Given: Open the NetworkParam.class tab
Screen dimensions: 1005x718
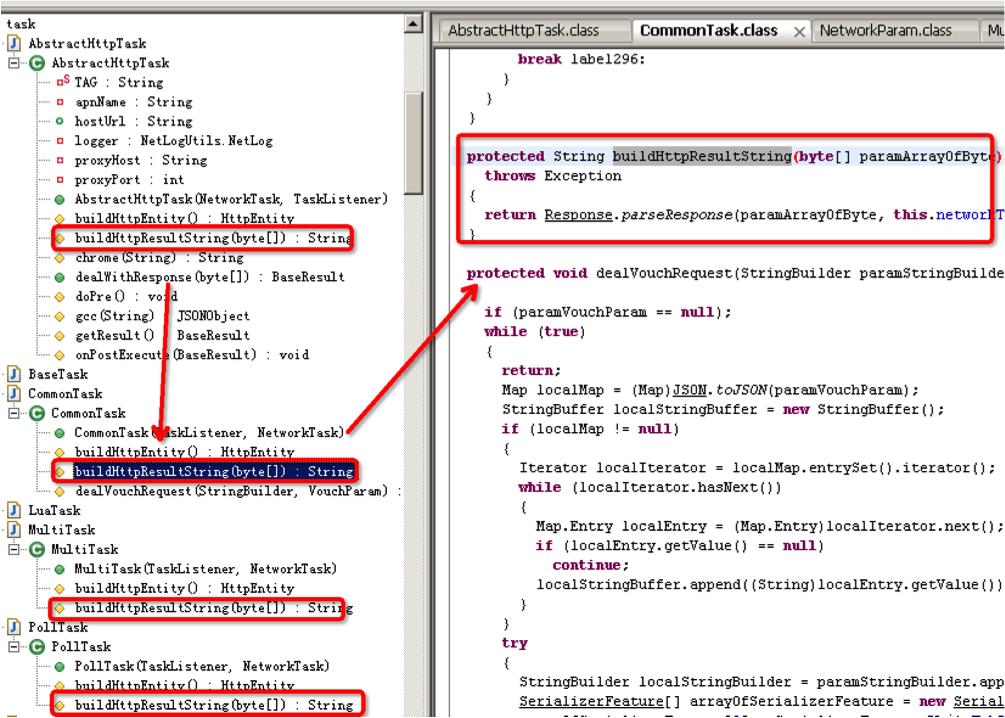Looking at the screenshot, I should tap(885, 30).
